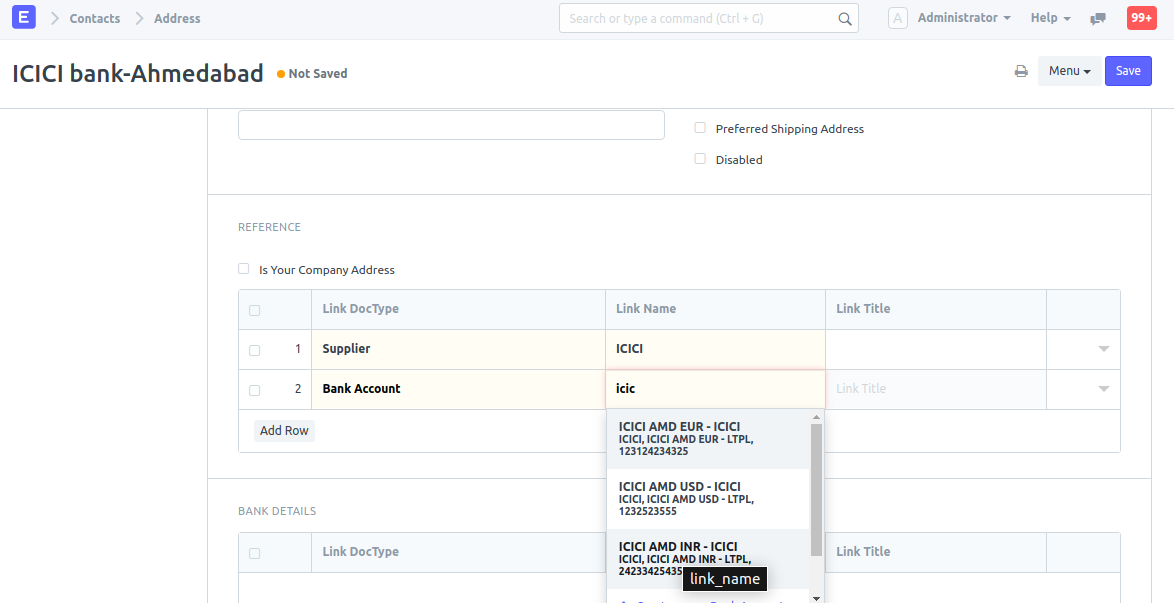Open the Administrator user dropdown
This screenshot has height=603, width=1174.
coord(964,18)
